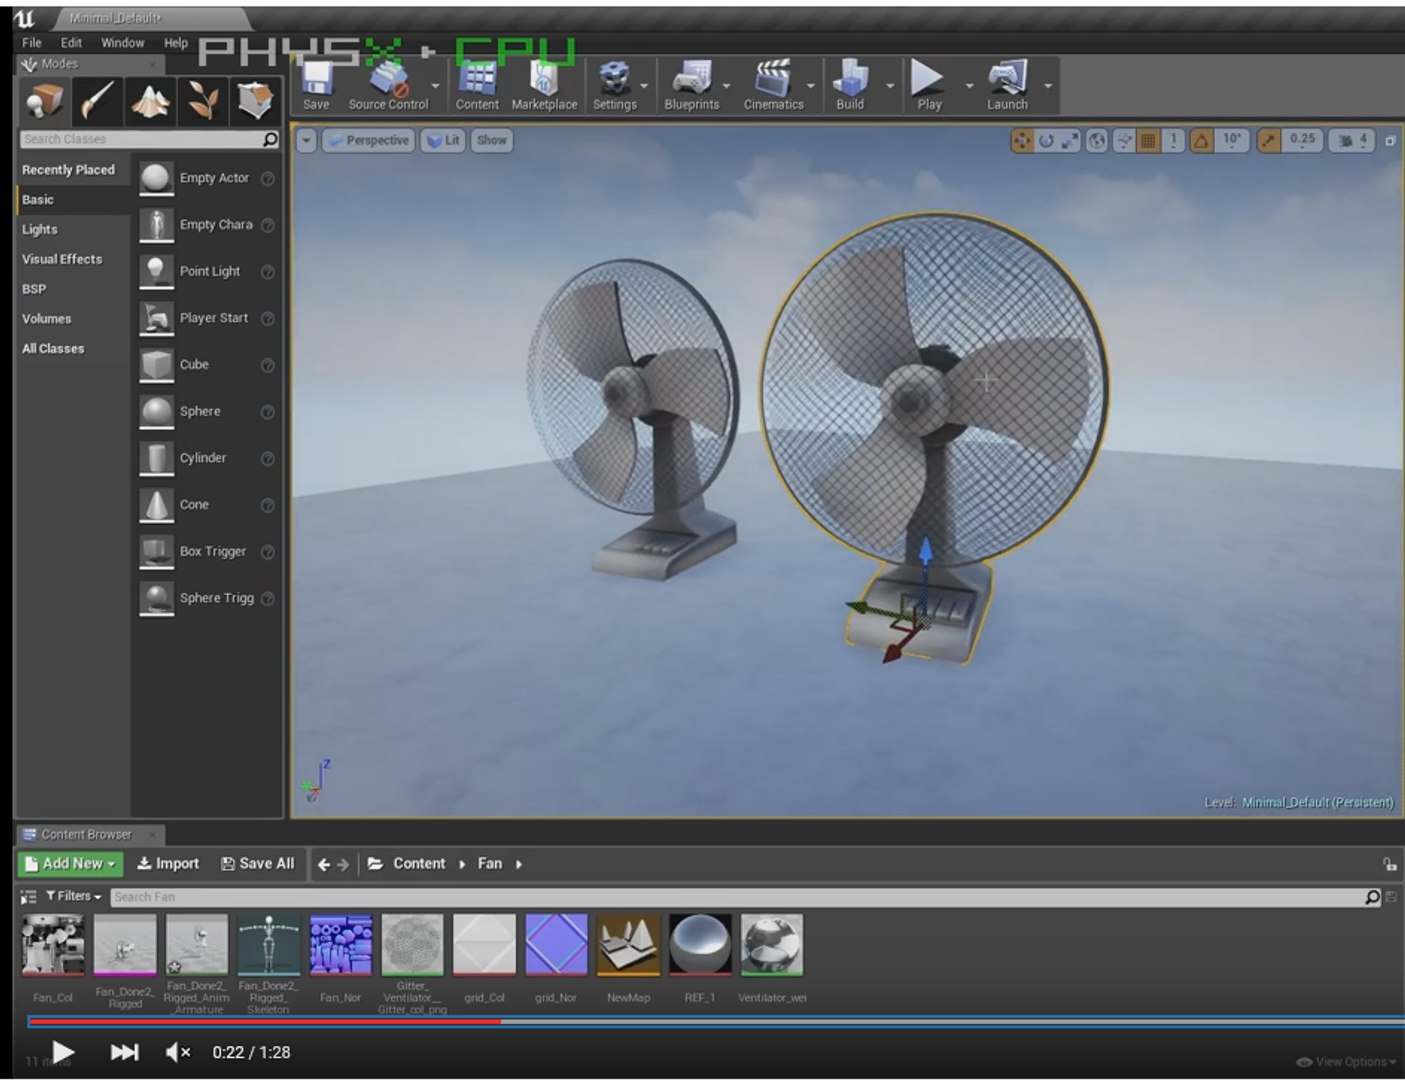Toggle rotation snapping triangle icon

[x=1201, y=141]
